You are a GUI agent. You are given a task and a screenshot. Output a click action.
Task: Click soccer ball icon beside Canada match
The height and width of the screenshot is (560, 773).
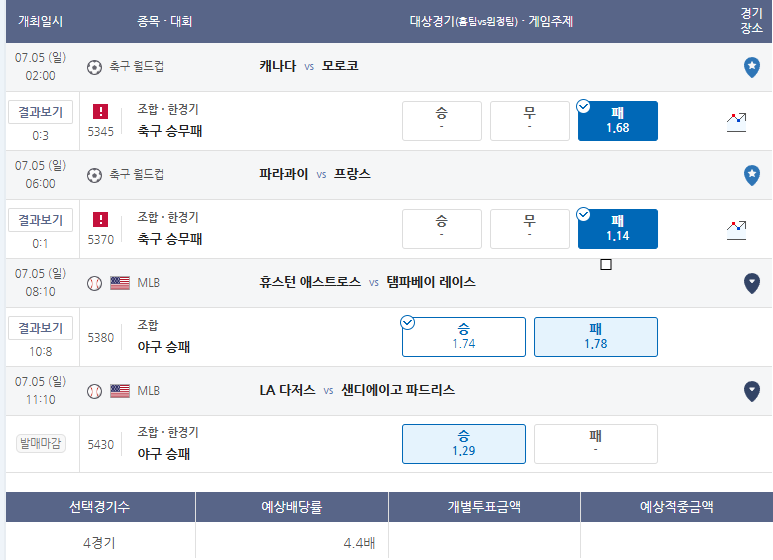click(x=94, y=67)
